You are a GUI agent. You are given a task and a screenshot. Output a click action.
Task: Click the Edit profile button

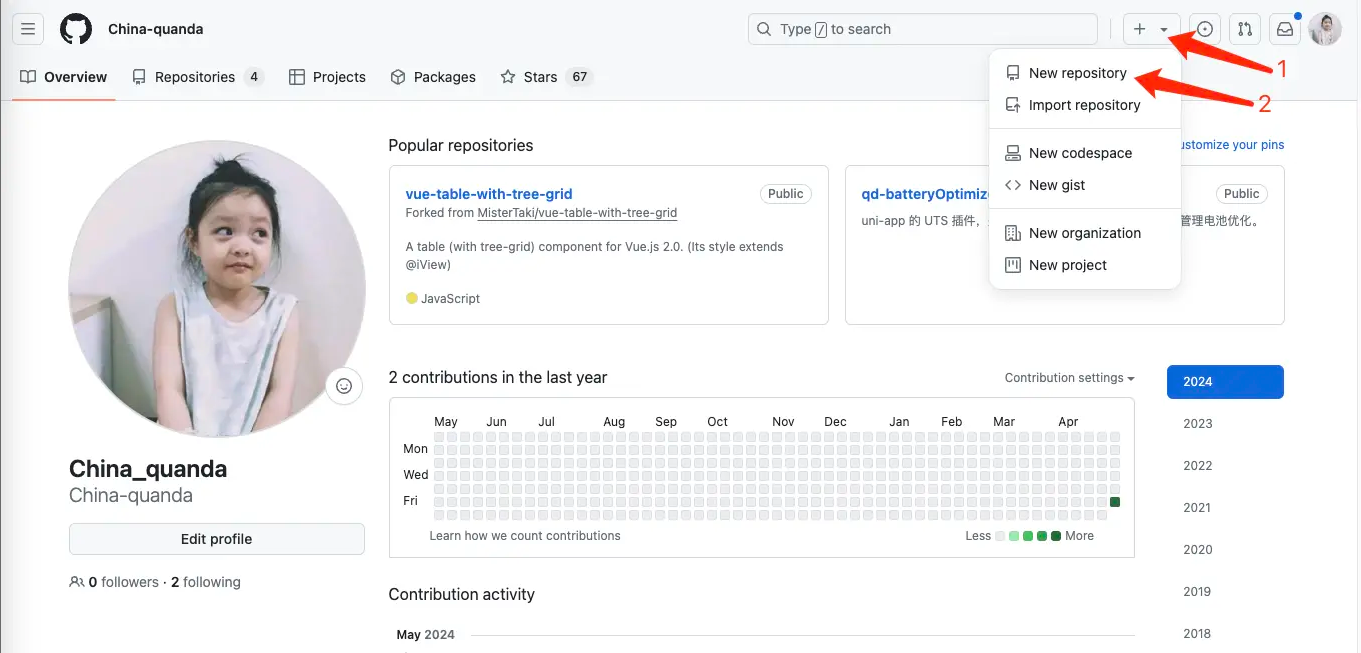pos(216,538)
